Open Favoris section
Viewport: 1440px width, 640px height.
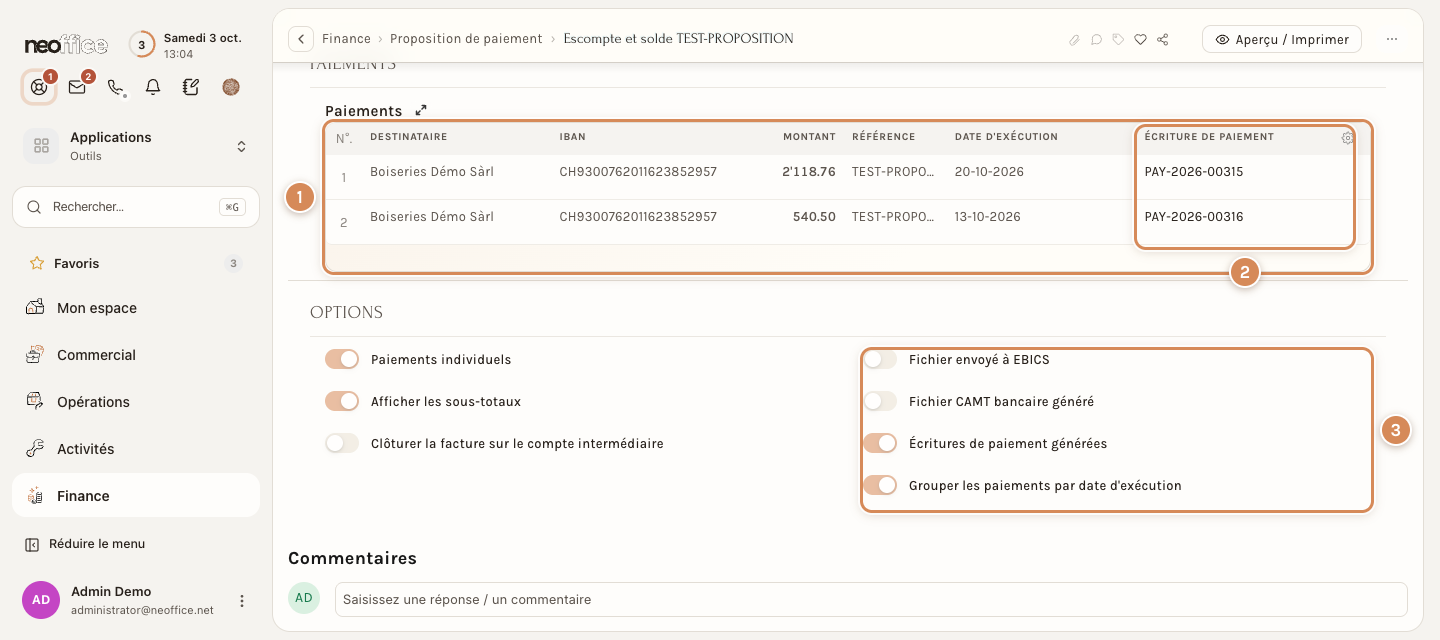point(136,264)
